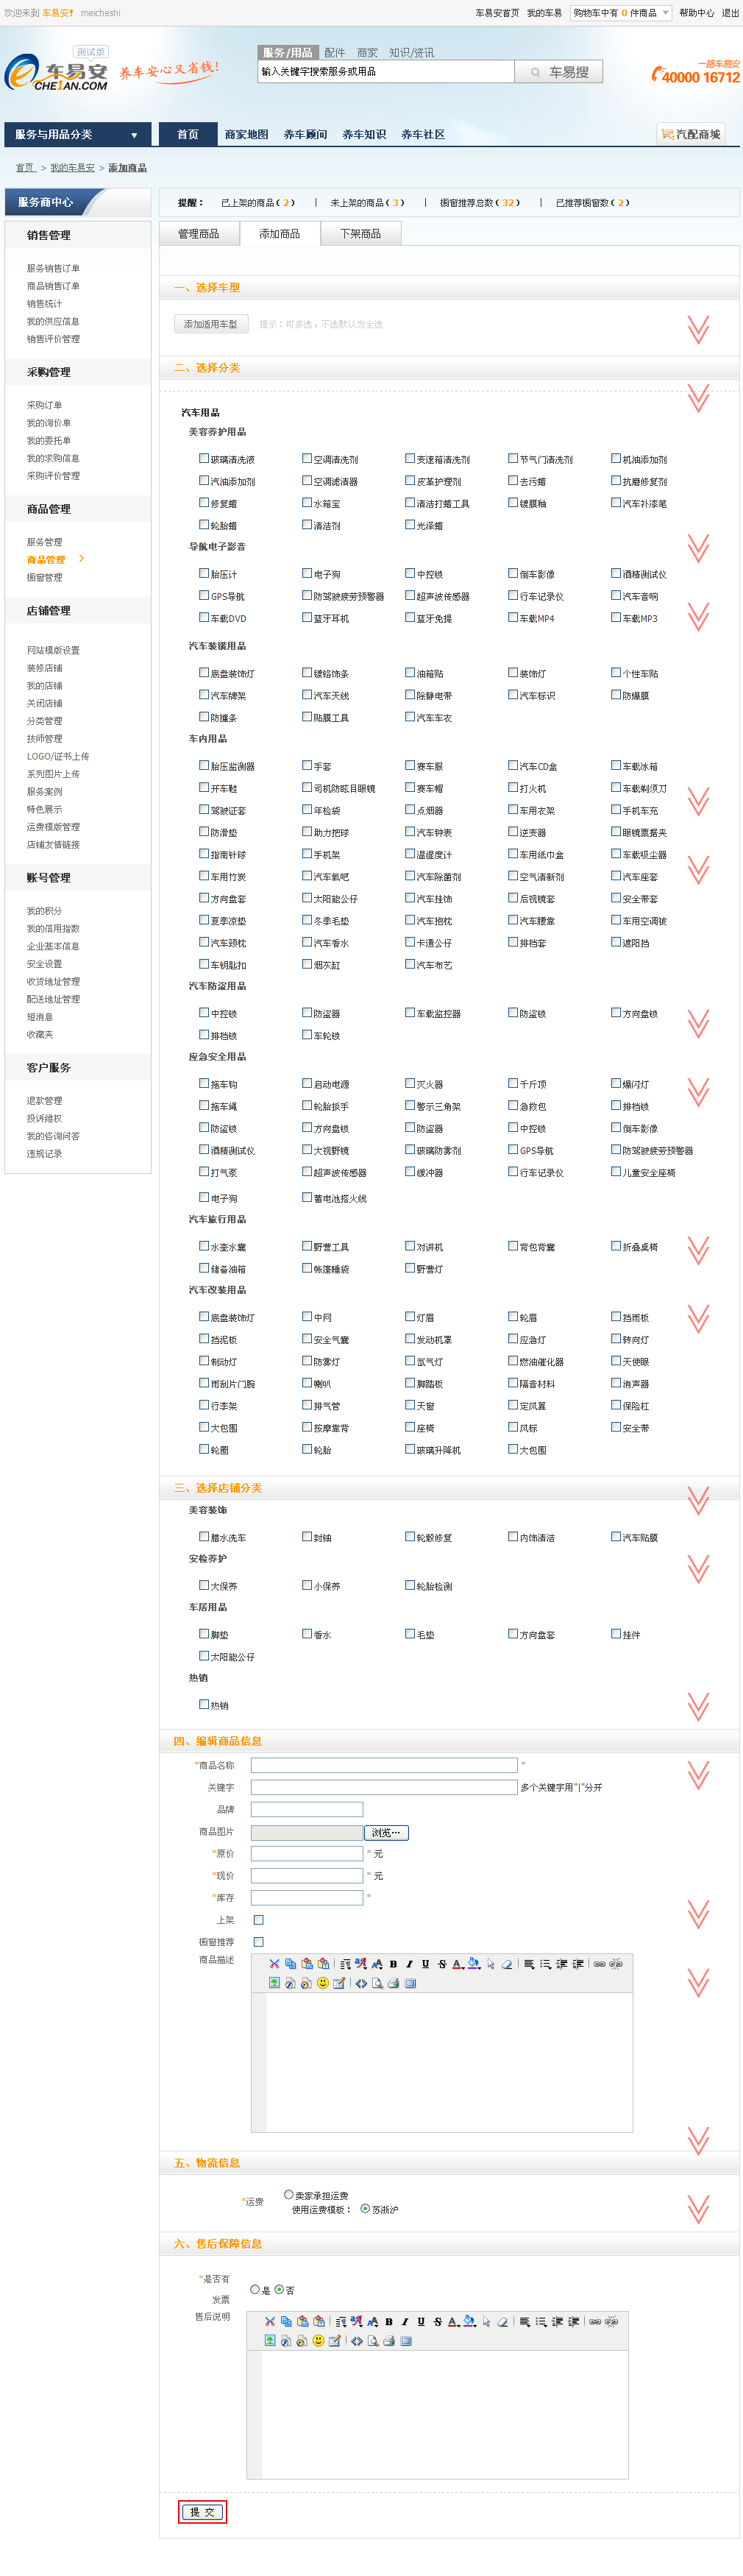Click Paste icon in 商品描述 editor
Viewport: 743px width, 2576px height.
pos(307,1964)
